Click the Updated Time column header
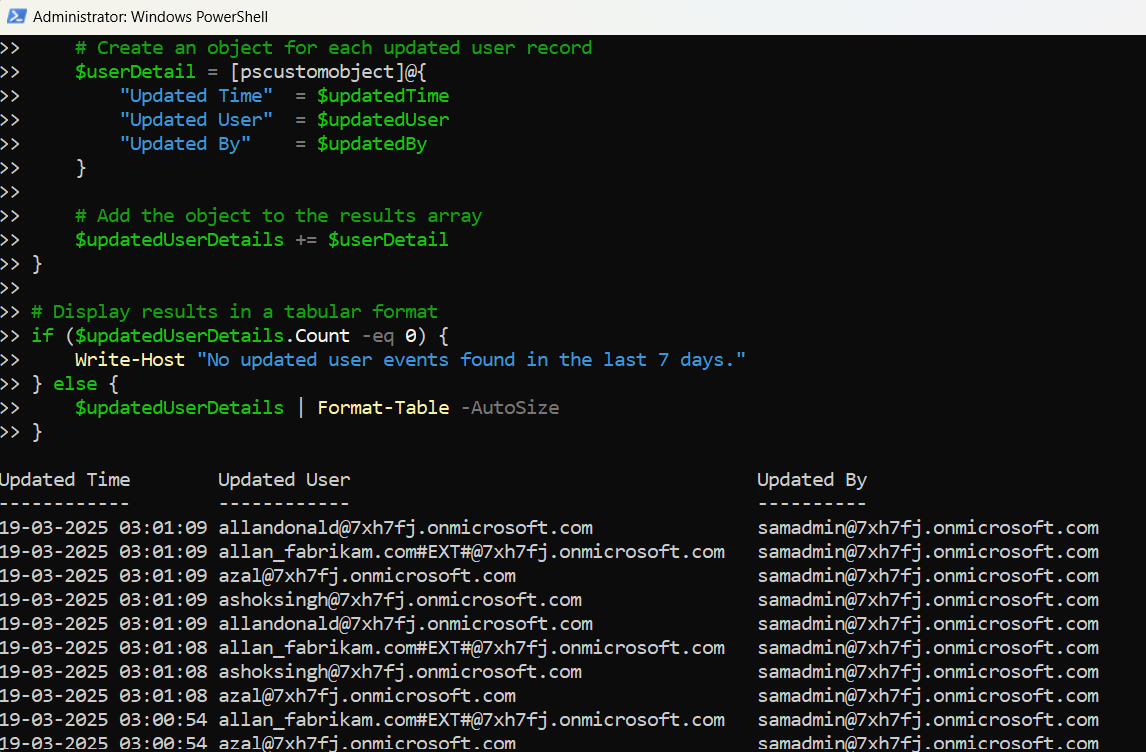The image size is (1146, 752). 65,480
